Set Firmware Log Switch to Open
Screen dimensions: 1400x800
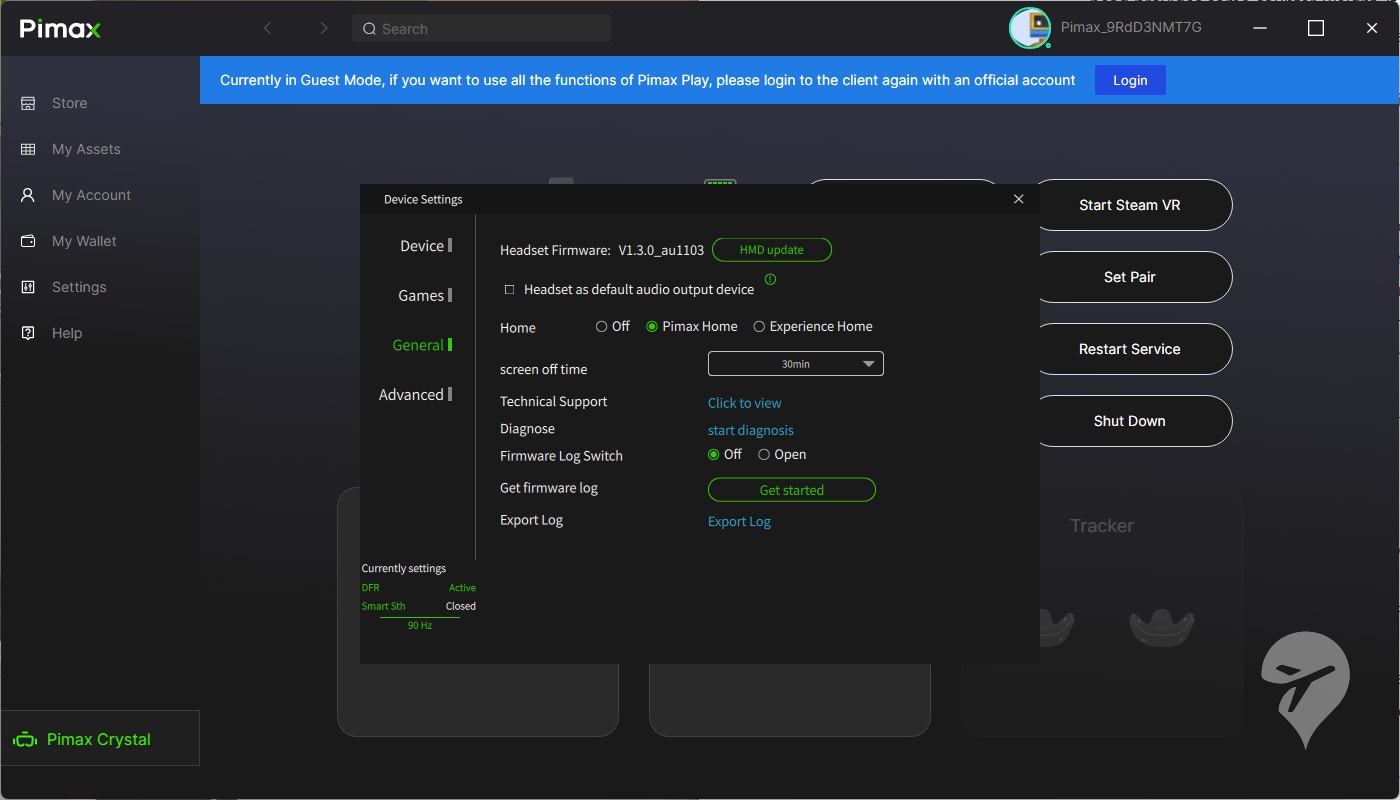click(764, 455)
